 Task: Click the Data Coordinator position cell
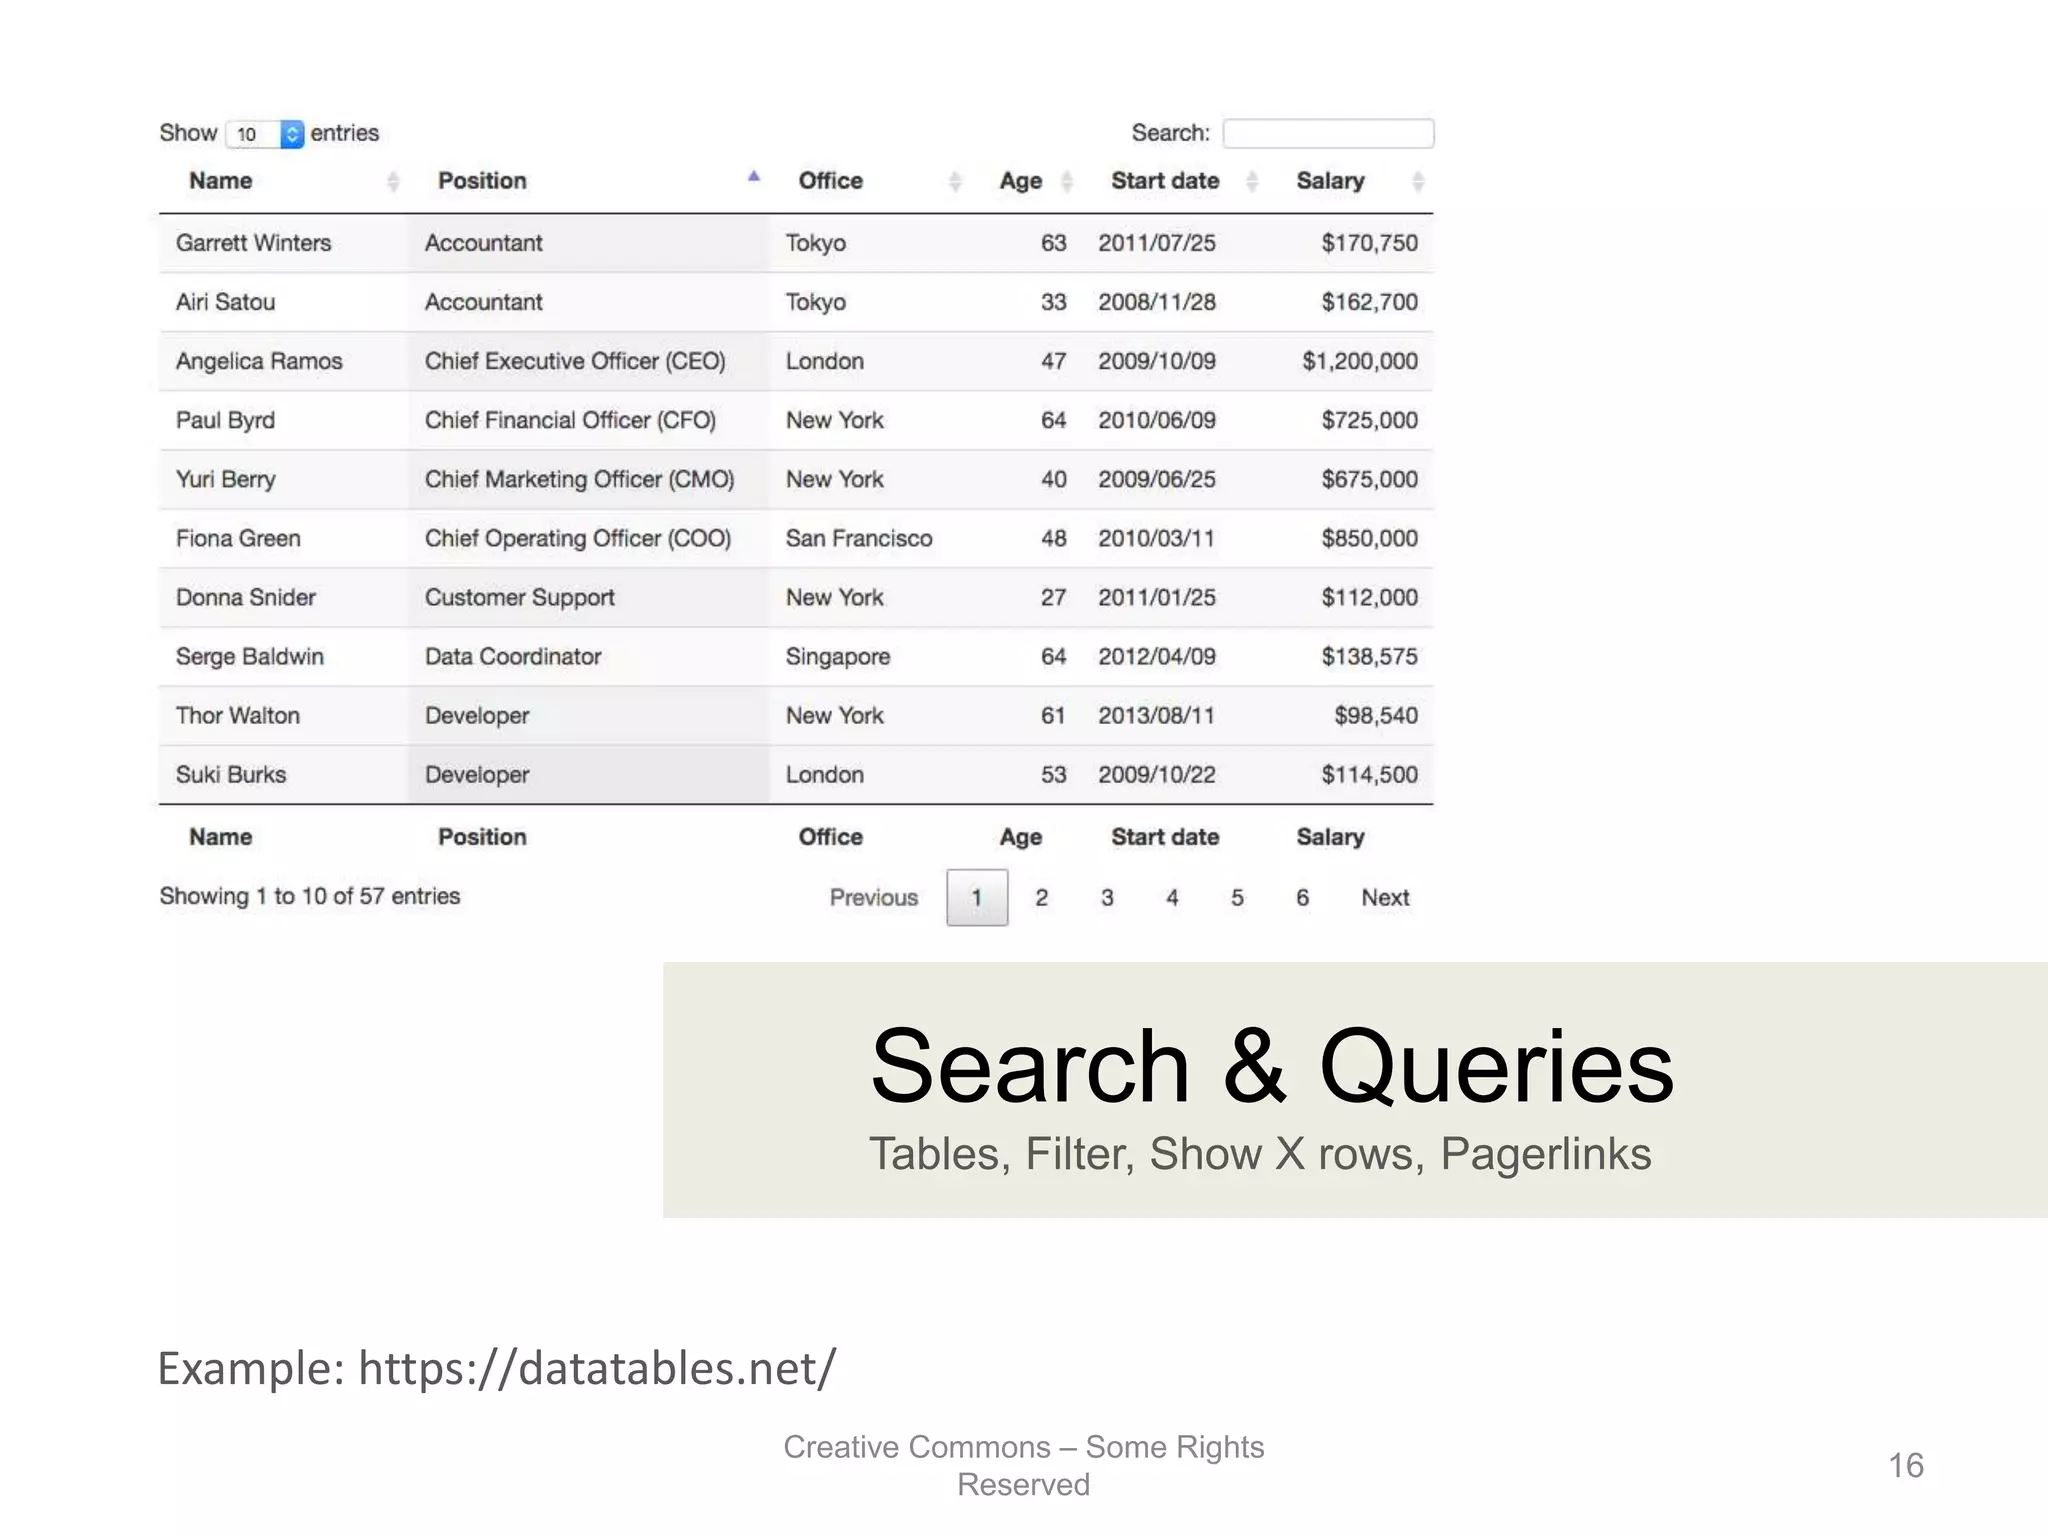(x=513, y=656)
